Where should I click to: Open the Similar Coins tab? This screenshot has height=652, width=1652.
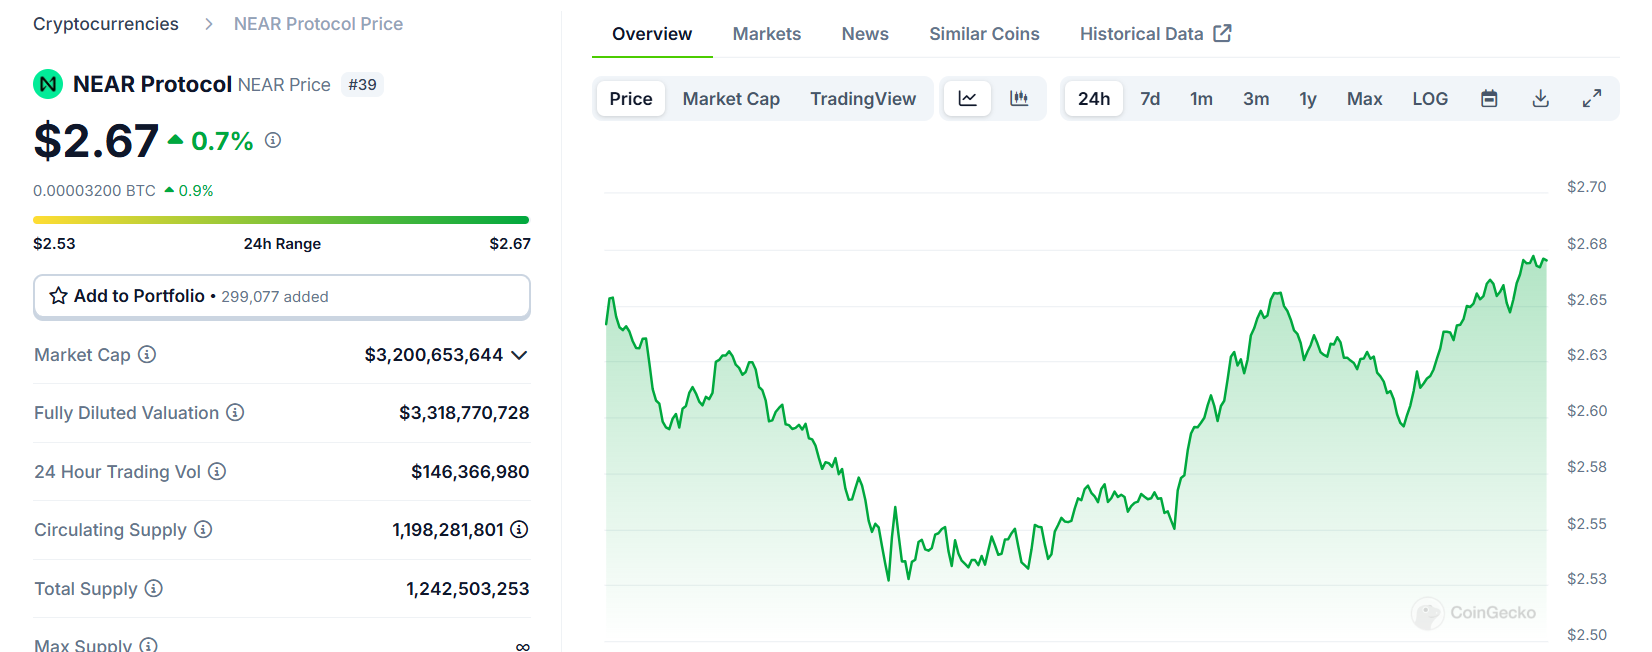pos(984,34)
